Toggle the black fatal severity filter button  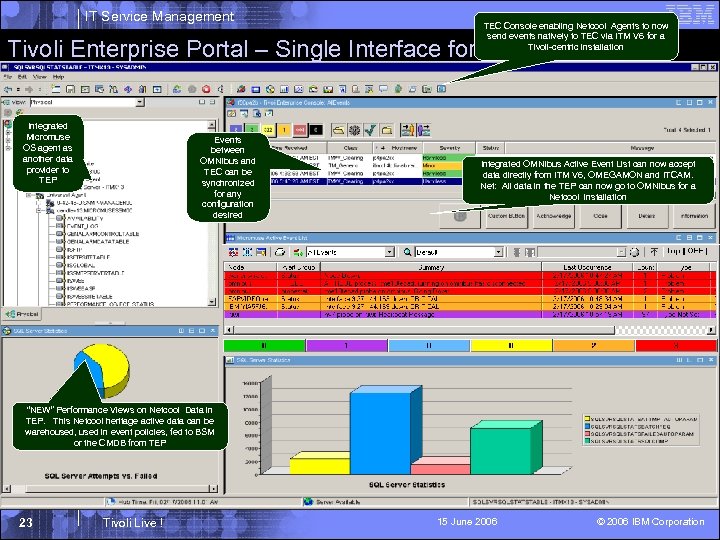(316, 130)
